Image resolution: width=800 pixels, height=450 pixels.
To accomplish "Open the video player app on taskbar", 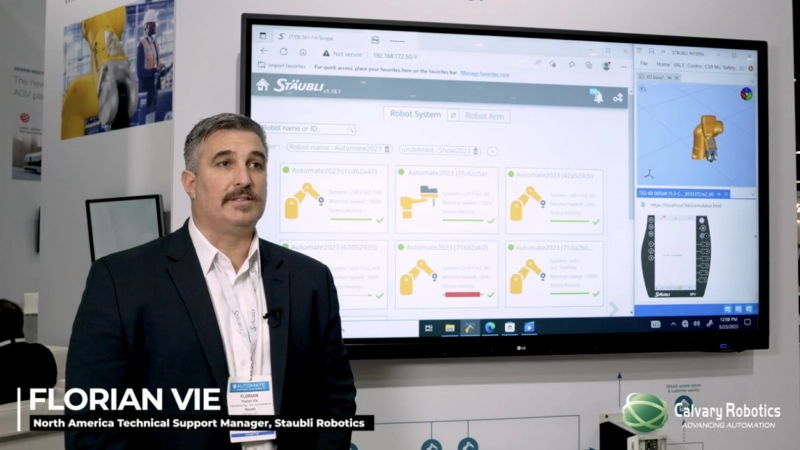I will pyautogui.click(x=529, y=327).
